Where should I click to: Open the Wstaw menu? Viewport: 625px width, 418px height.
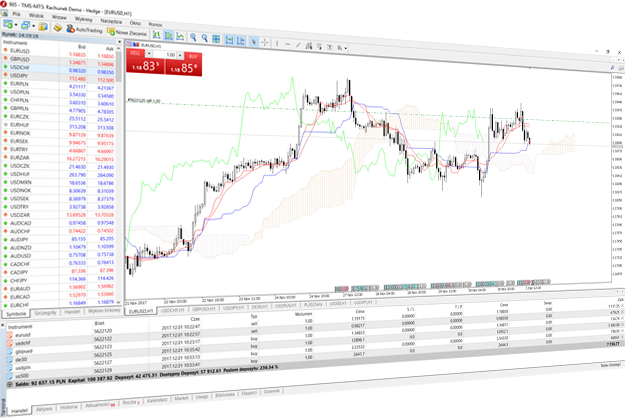pos(59,17)
